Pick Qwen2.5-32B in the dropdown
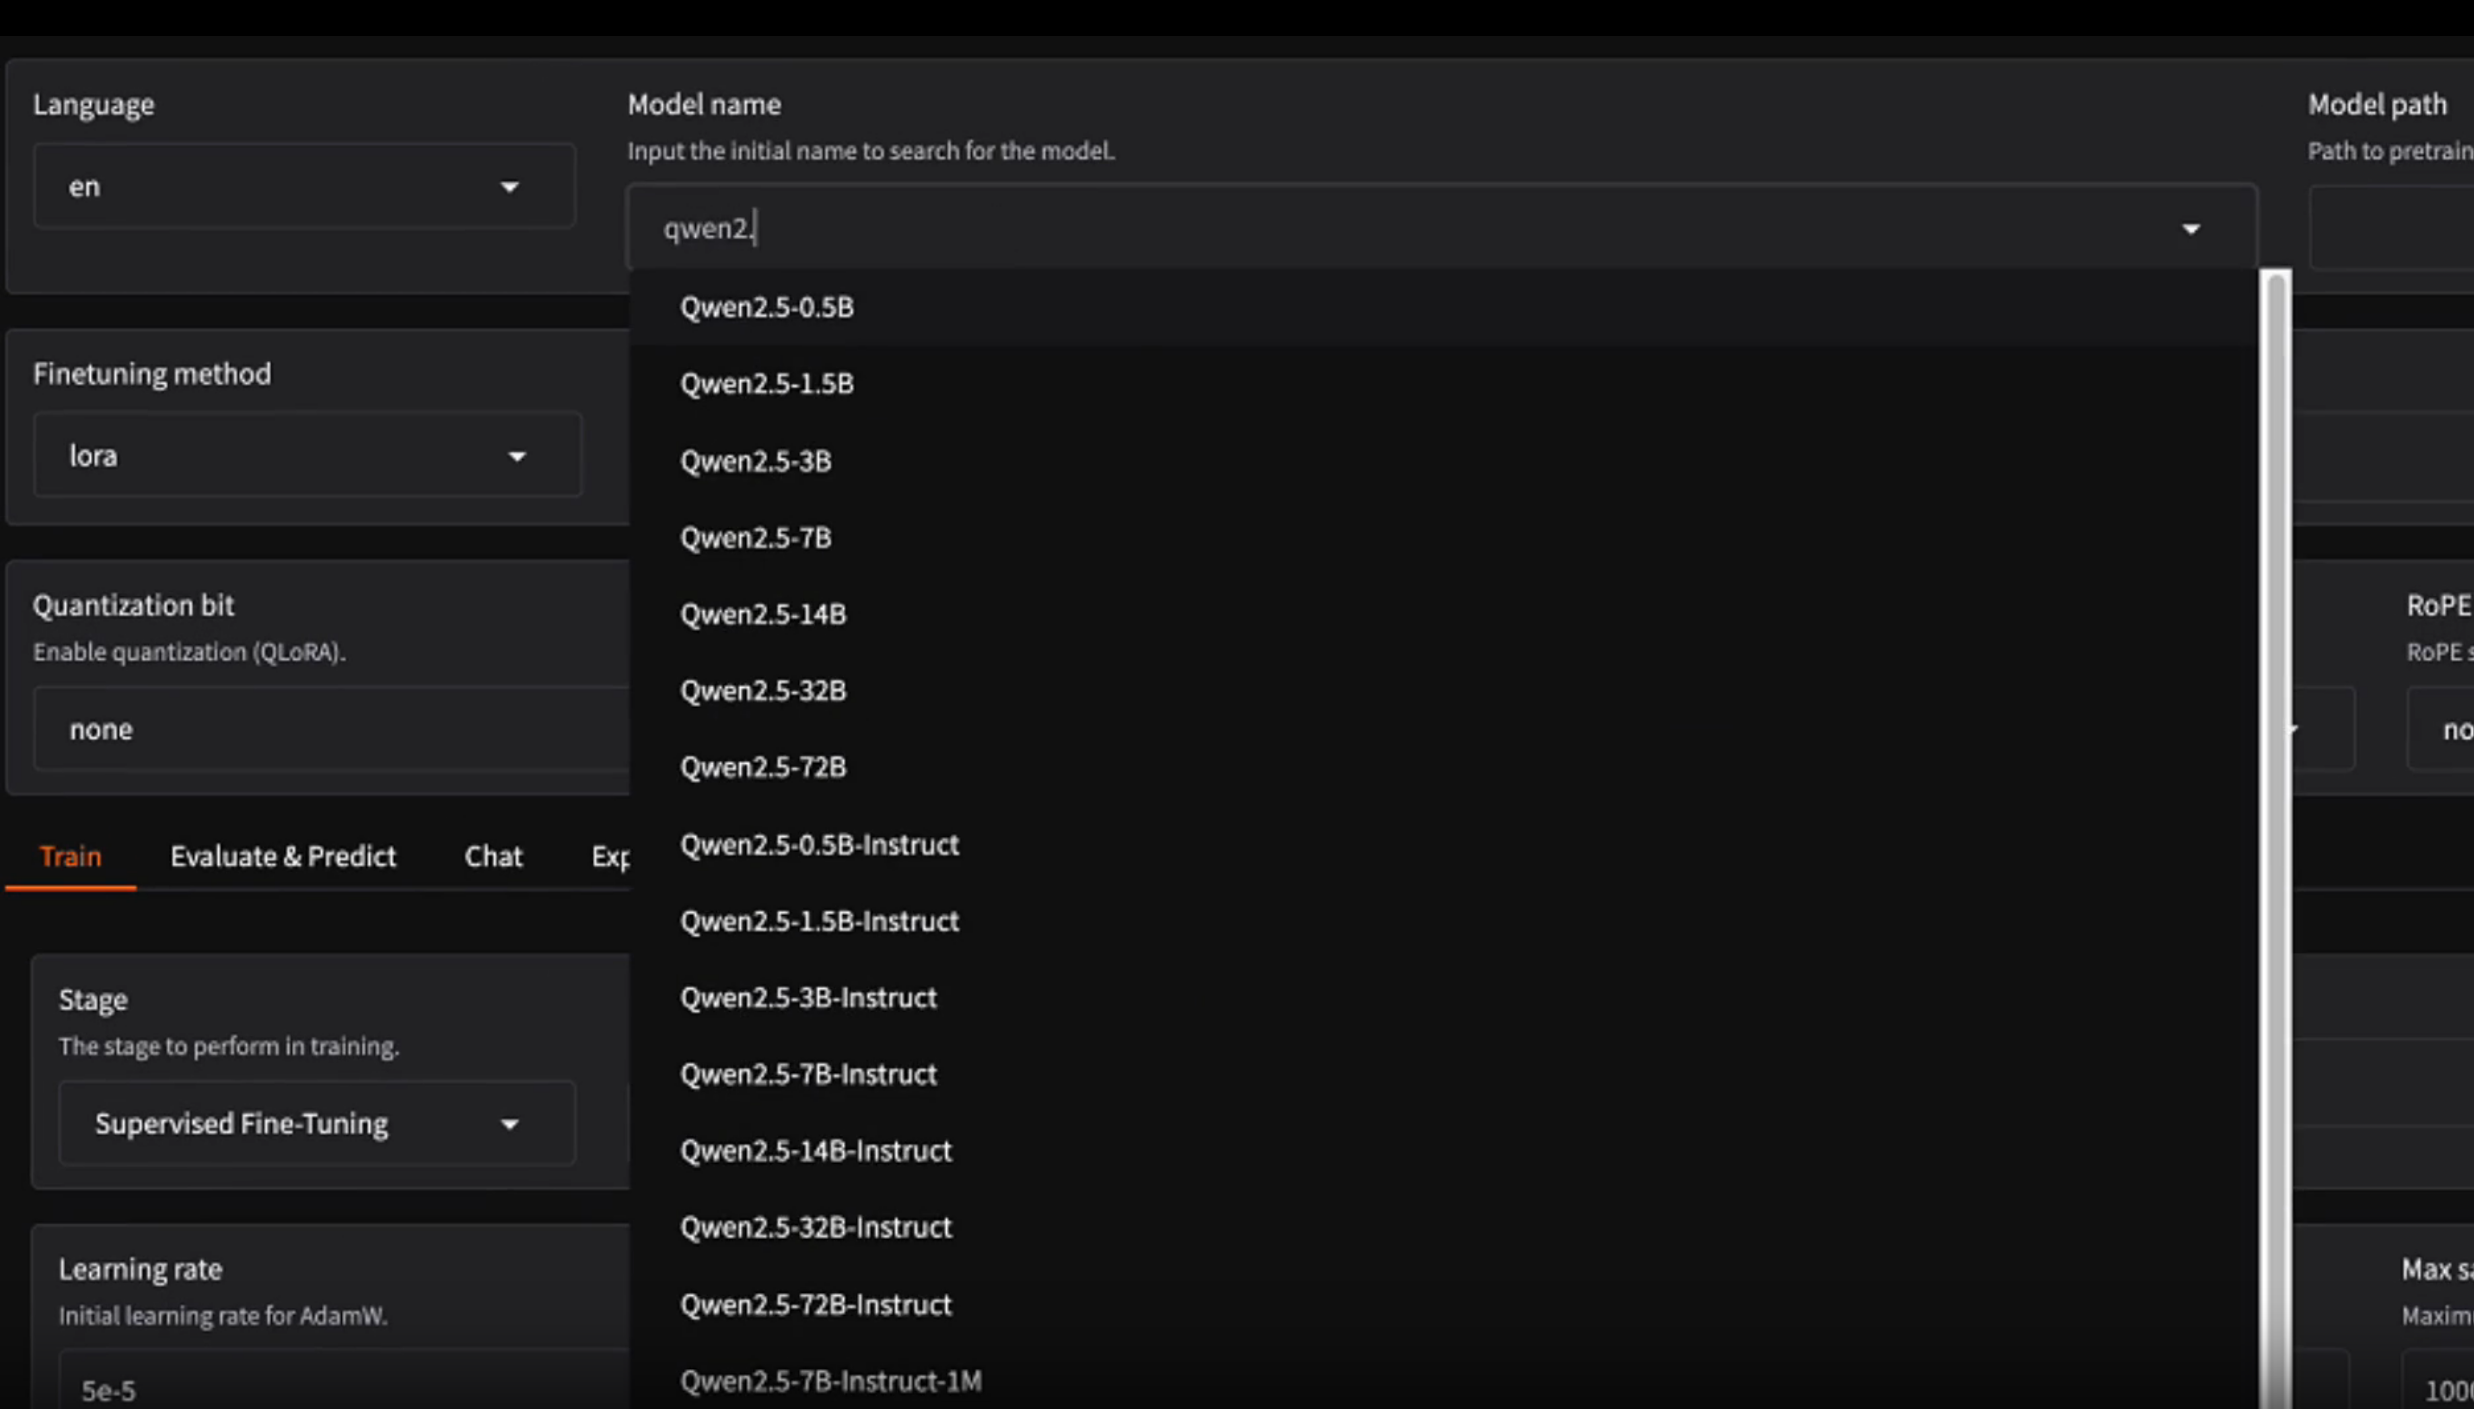Viewport: 2474px width, 1409px height. pyautogui.click(x=1443, y=691)
